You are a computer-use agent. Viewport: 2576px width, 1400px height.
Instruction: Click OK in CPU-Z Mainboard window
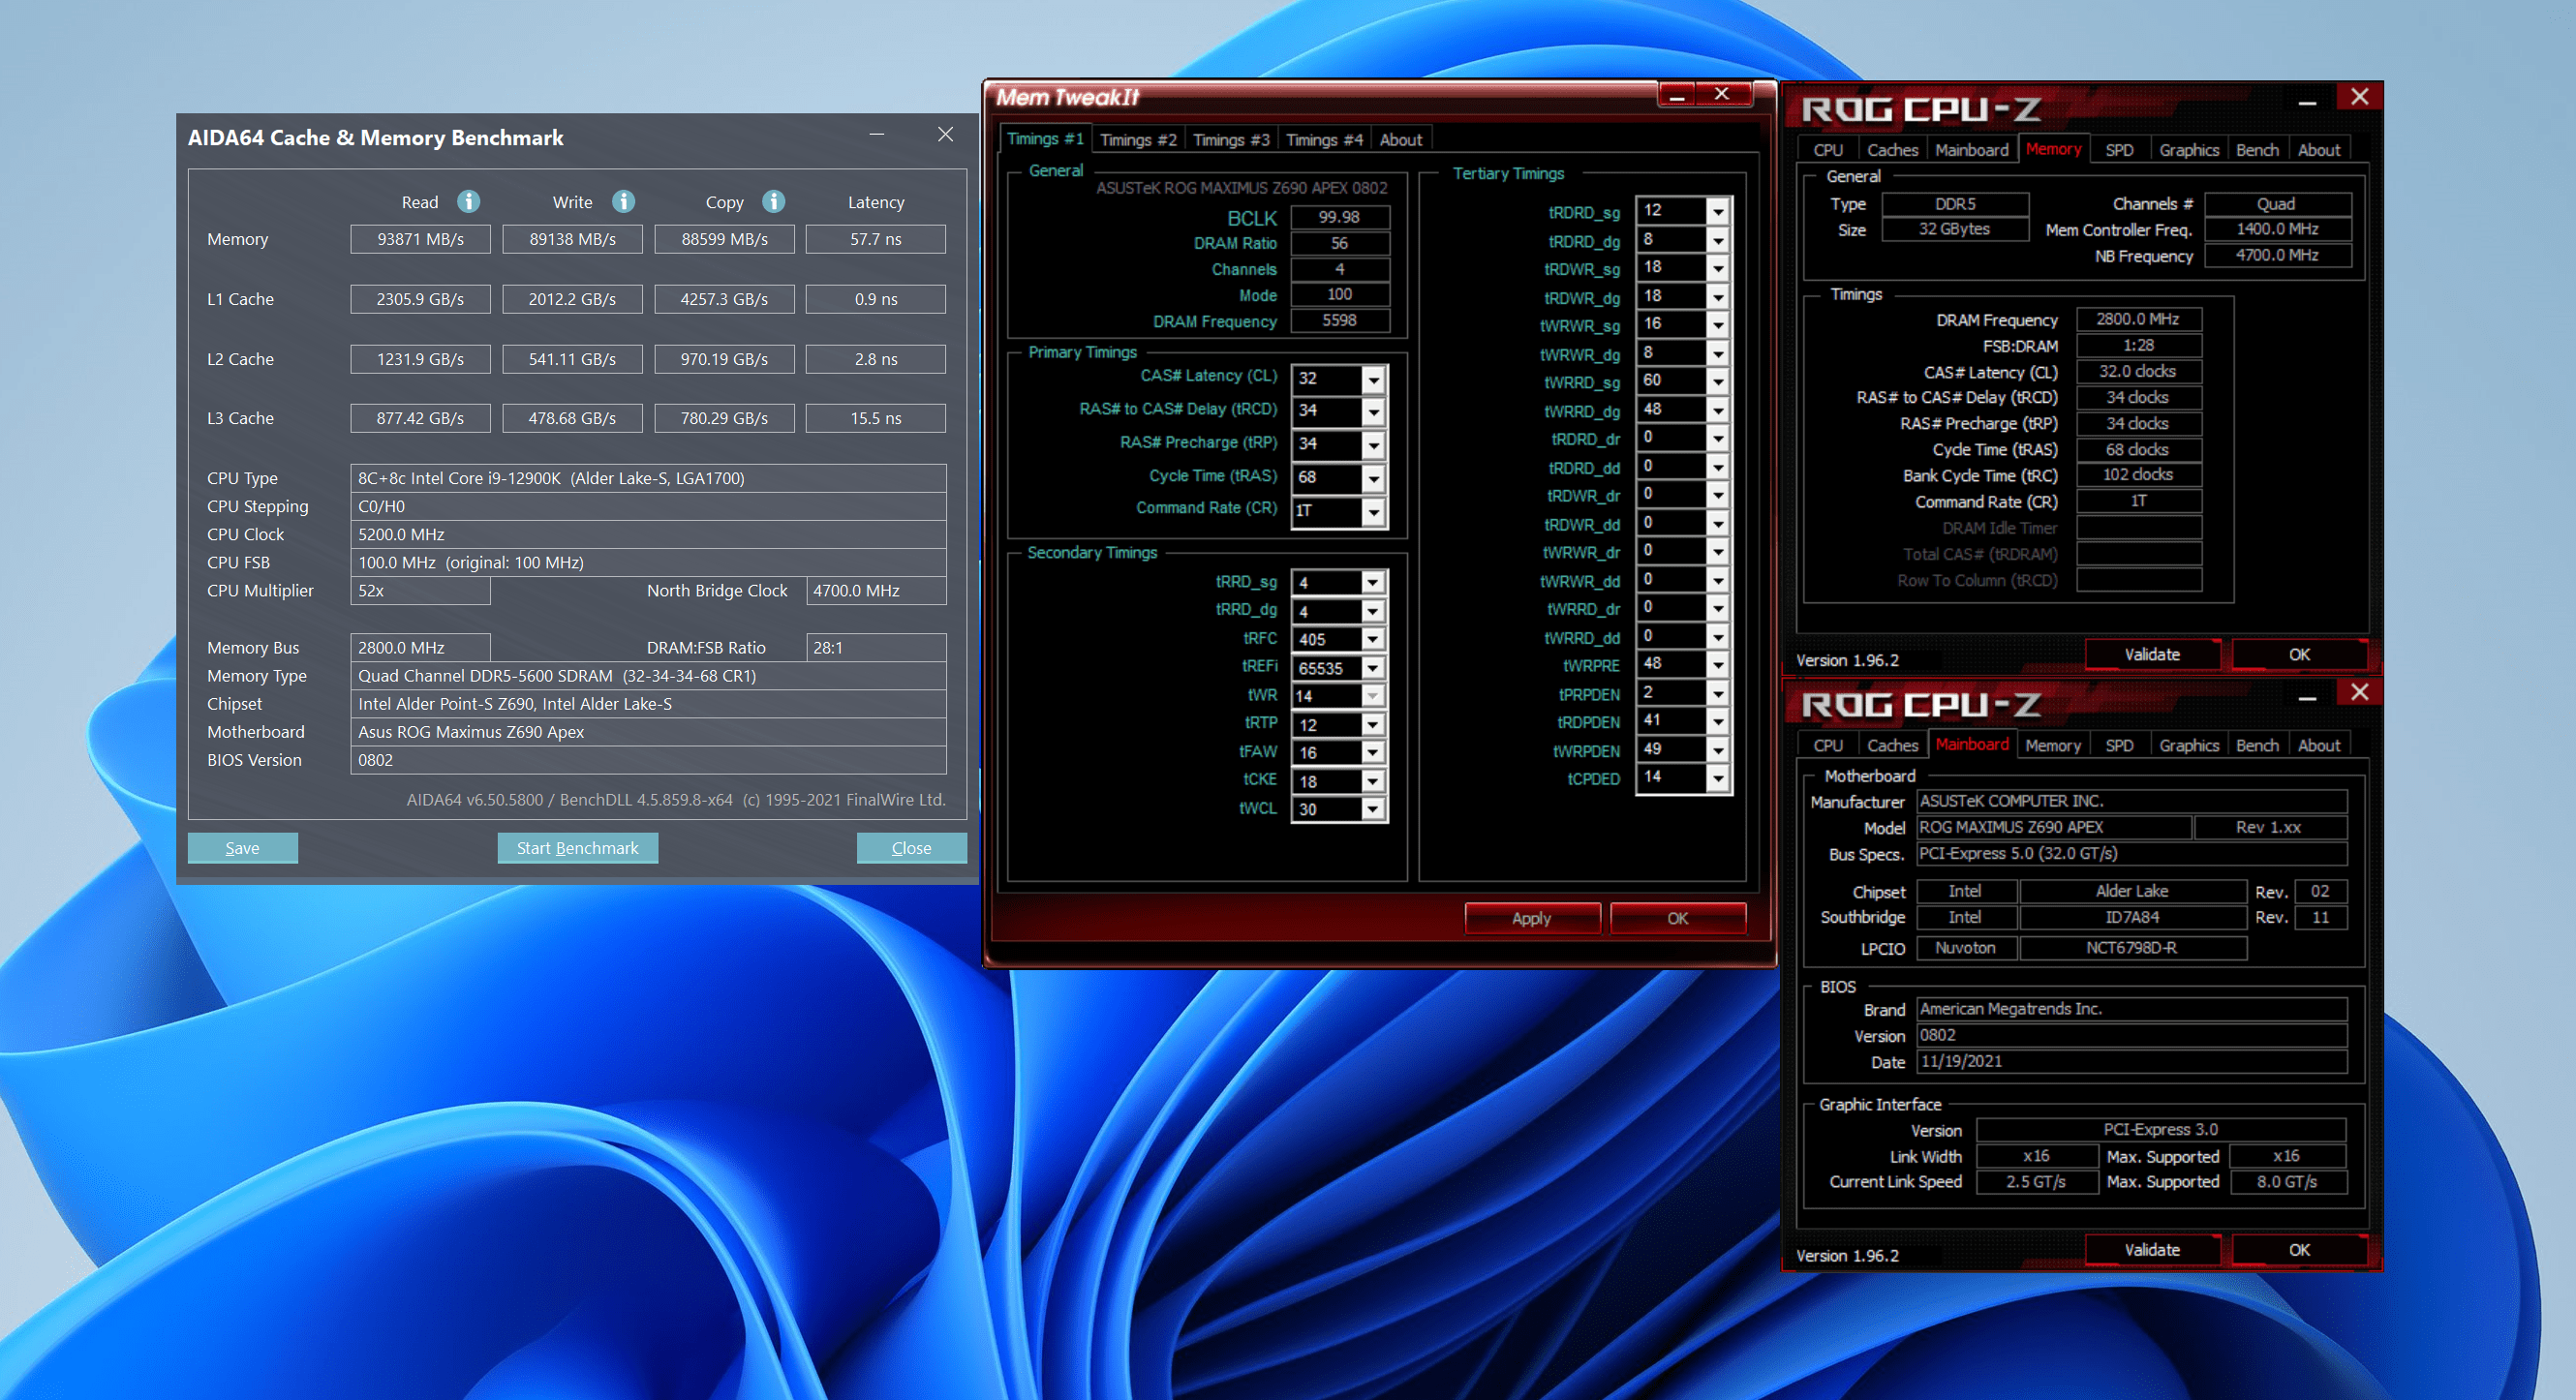(2299, 1250)
